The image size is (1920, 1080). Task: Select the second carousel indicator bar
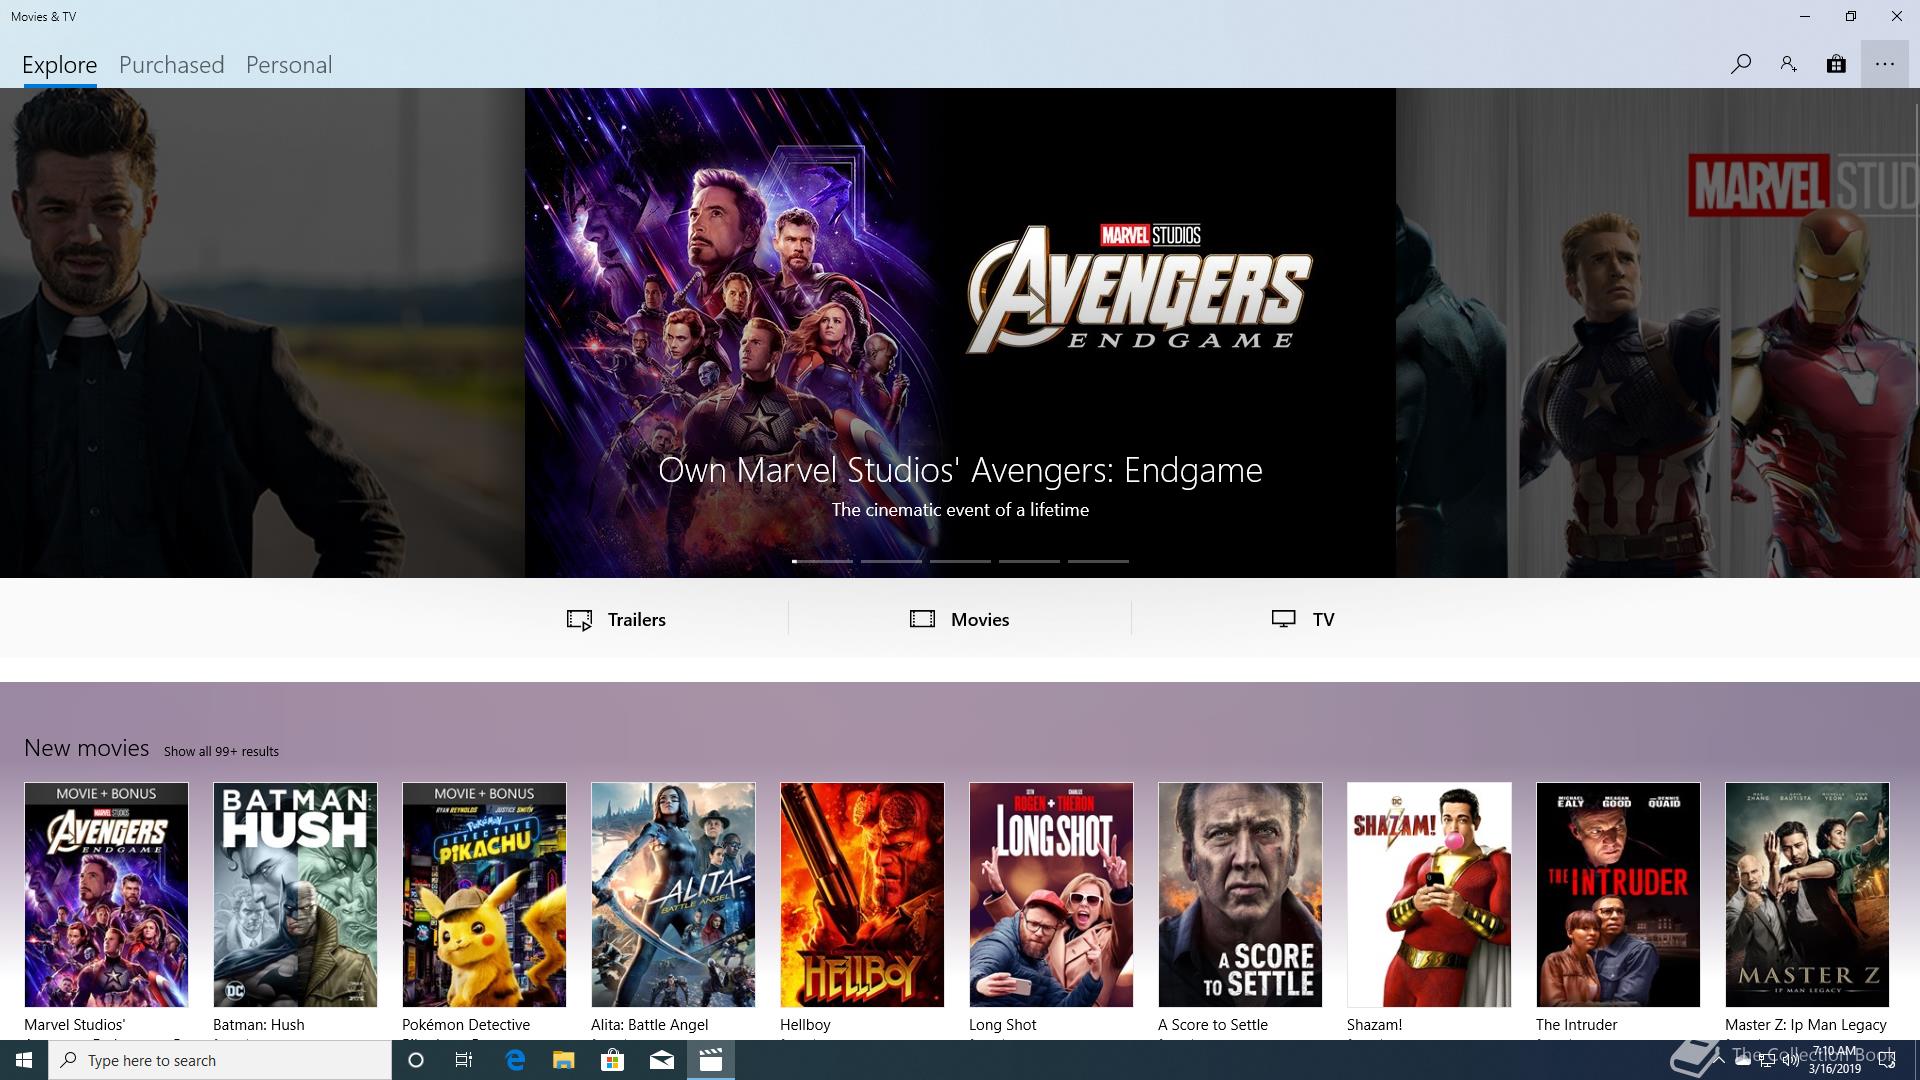click(891, 561)
